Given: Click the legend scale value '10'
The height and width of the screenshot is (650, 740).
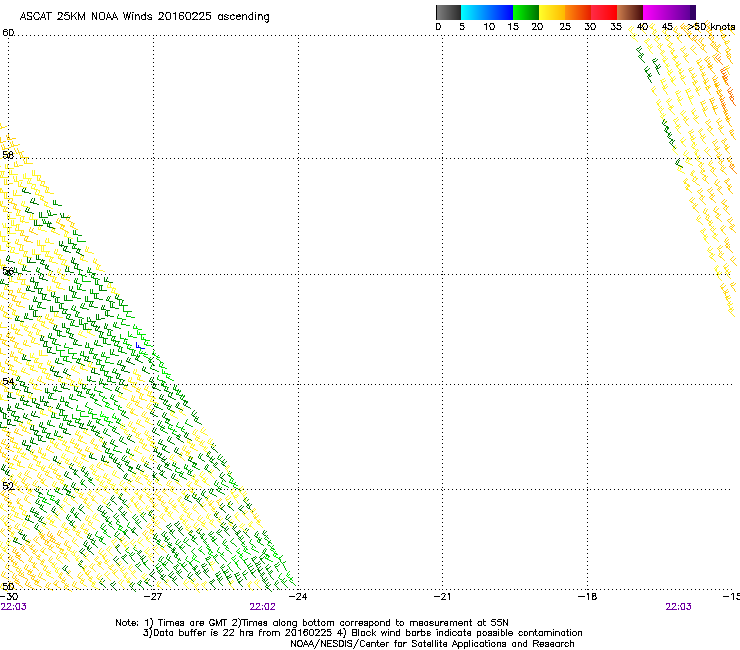Looking at the screenshot, I should tap(489, 27).
